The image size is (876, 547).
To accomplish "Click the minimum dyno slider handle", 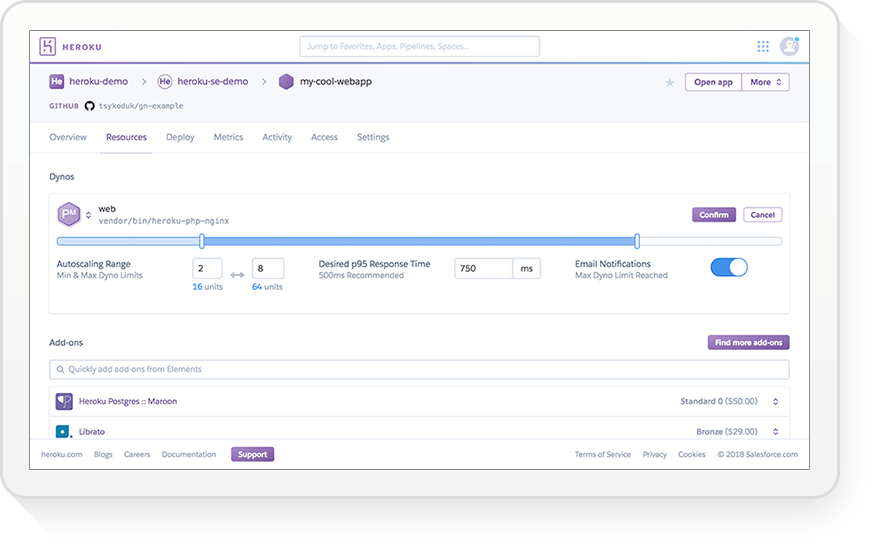I will pos(202,241).
